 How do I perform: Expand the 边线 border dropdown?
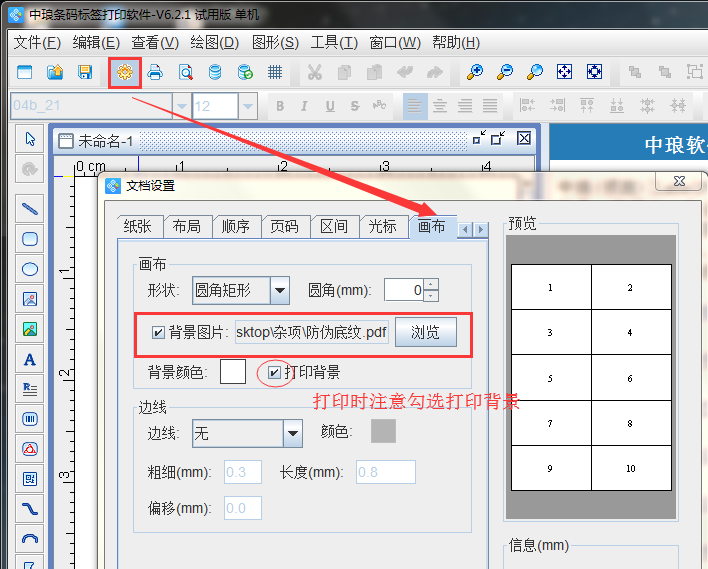click(x=292, y=433)
